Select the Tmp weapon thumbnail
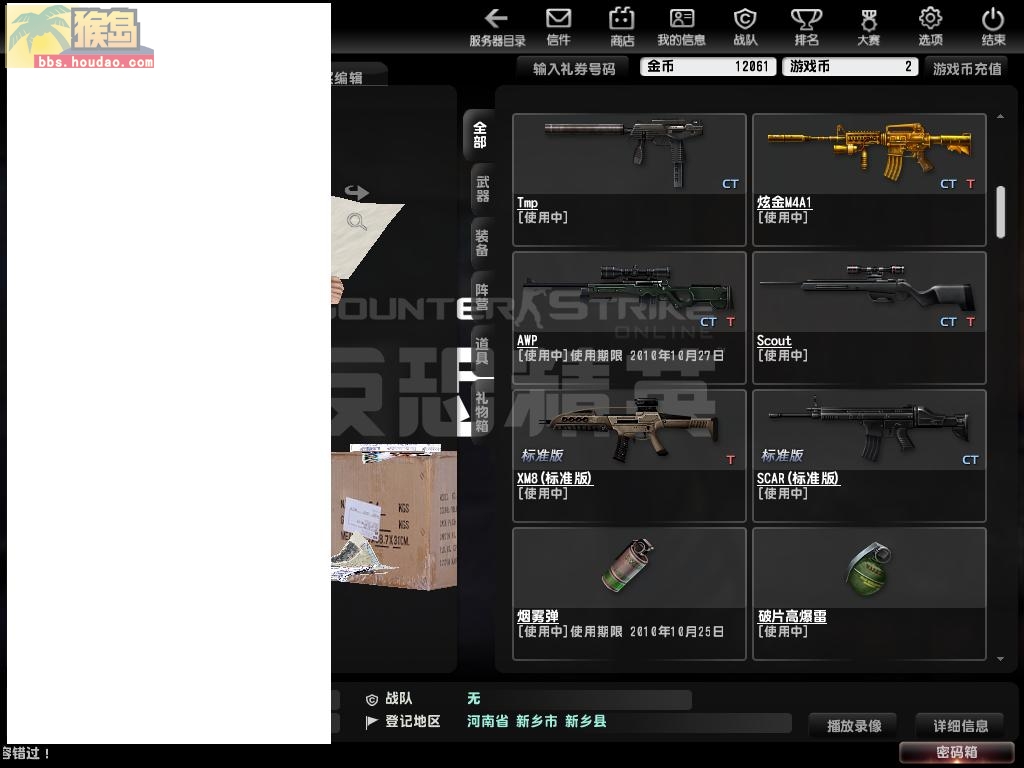Screen dimensions: 1024x768 coord(630,154)
